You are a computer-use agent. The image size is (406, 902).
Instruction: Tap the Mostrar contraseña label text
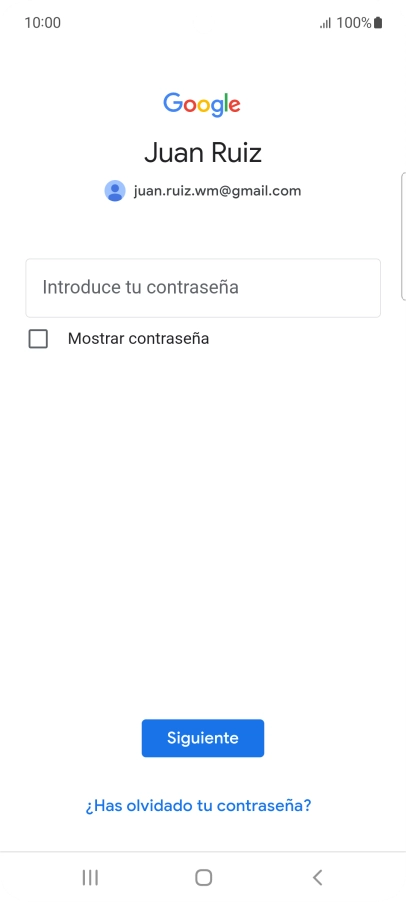click(138, 339)
